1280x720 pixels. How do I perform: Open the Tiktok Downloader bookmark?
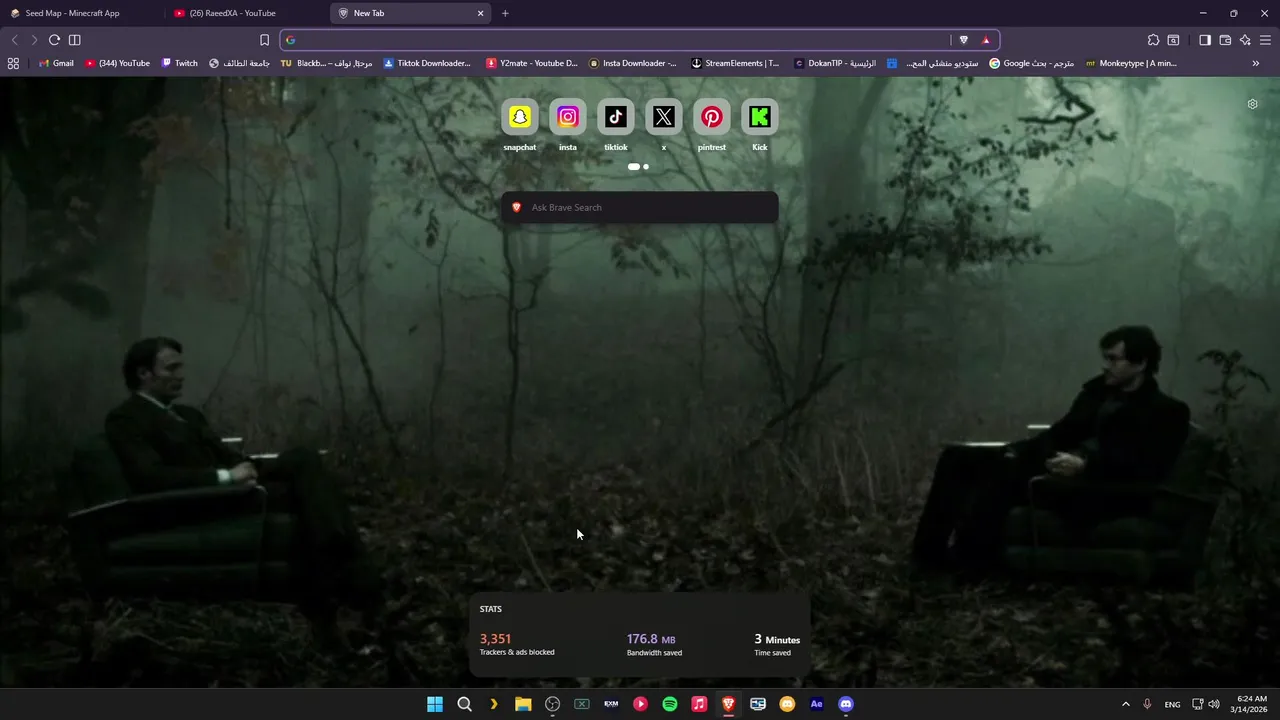(x=427, y=63)
